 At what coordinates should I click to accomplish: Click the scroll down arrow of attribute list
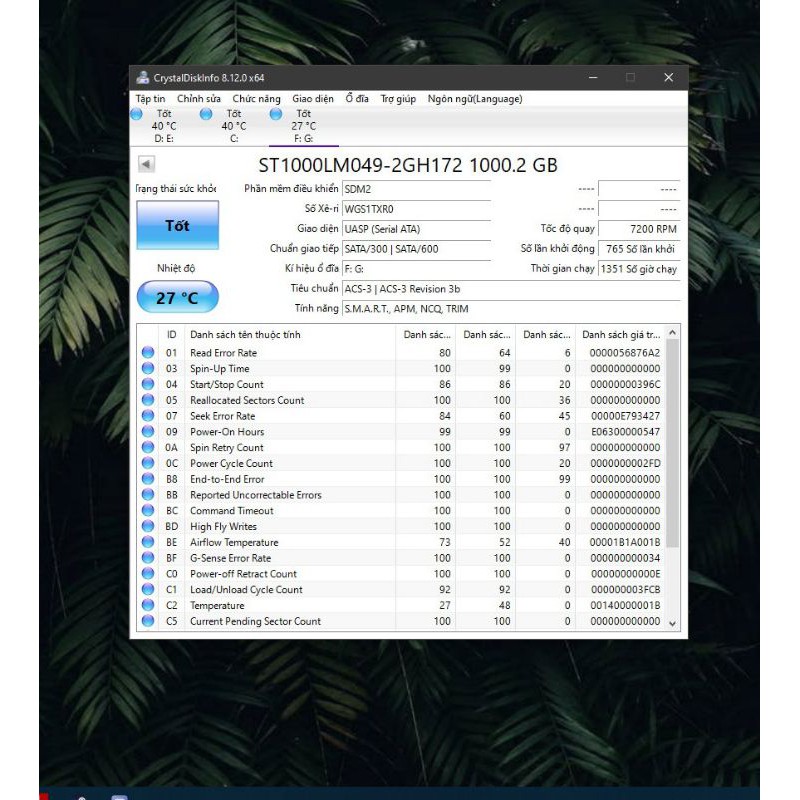coord(672,623)
